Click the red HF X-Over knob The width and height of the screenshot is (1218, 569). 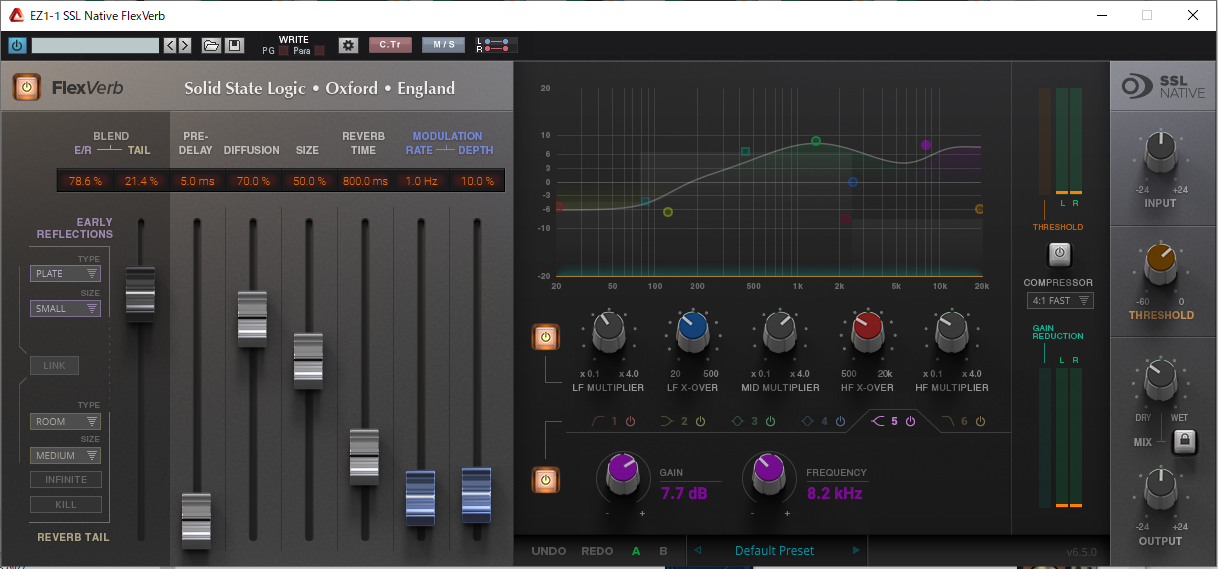click(867, 333)
